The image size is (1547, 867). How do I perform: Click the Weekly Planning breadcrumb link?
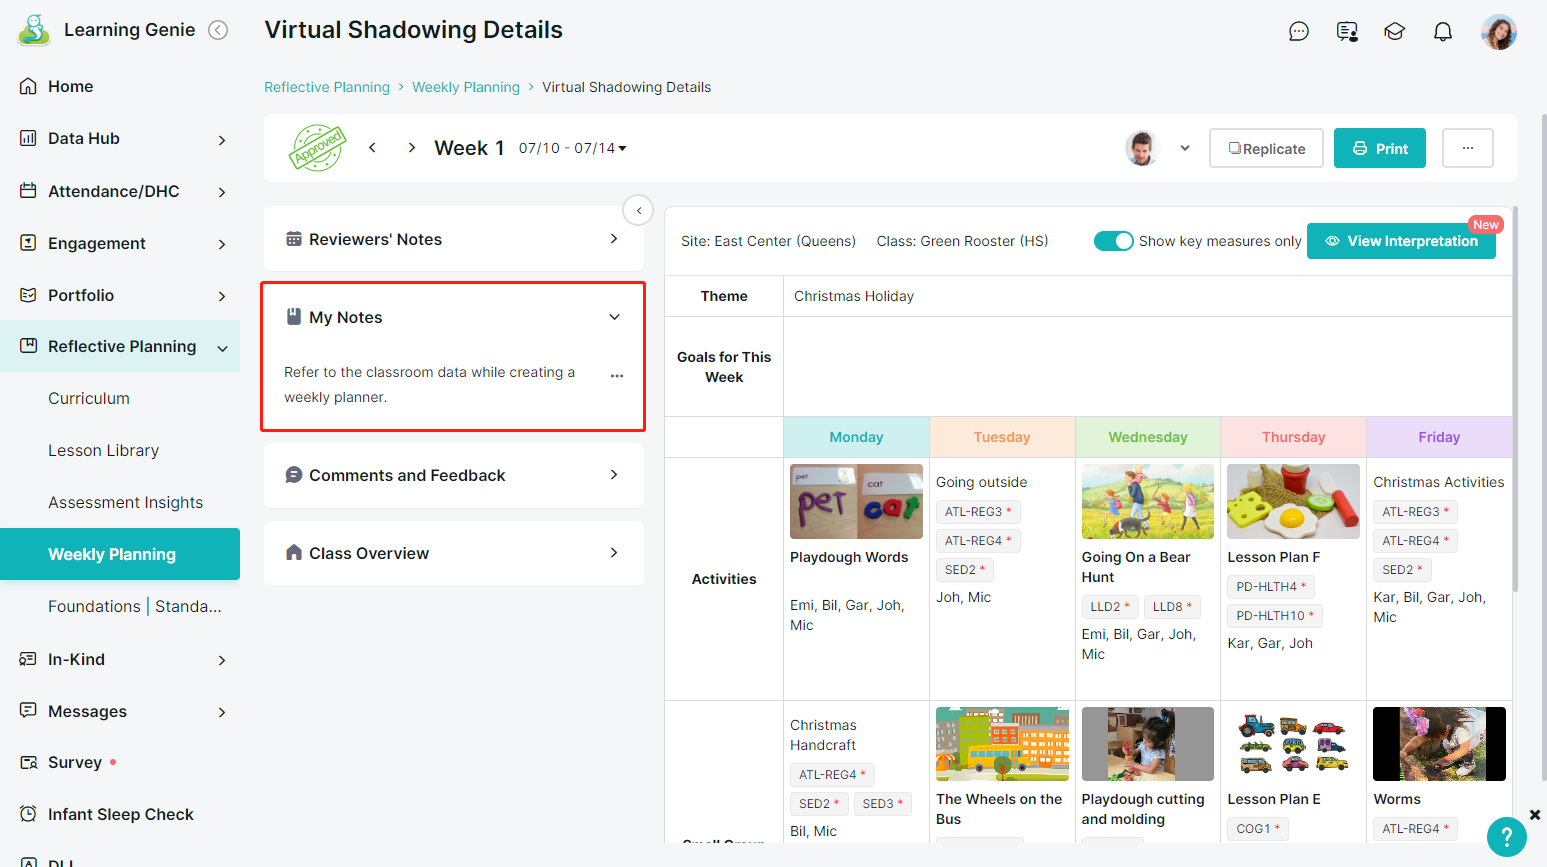coord(466,87)
